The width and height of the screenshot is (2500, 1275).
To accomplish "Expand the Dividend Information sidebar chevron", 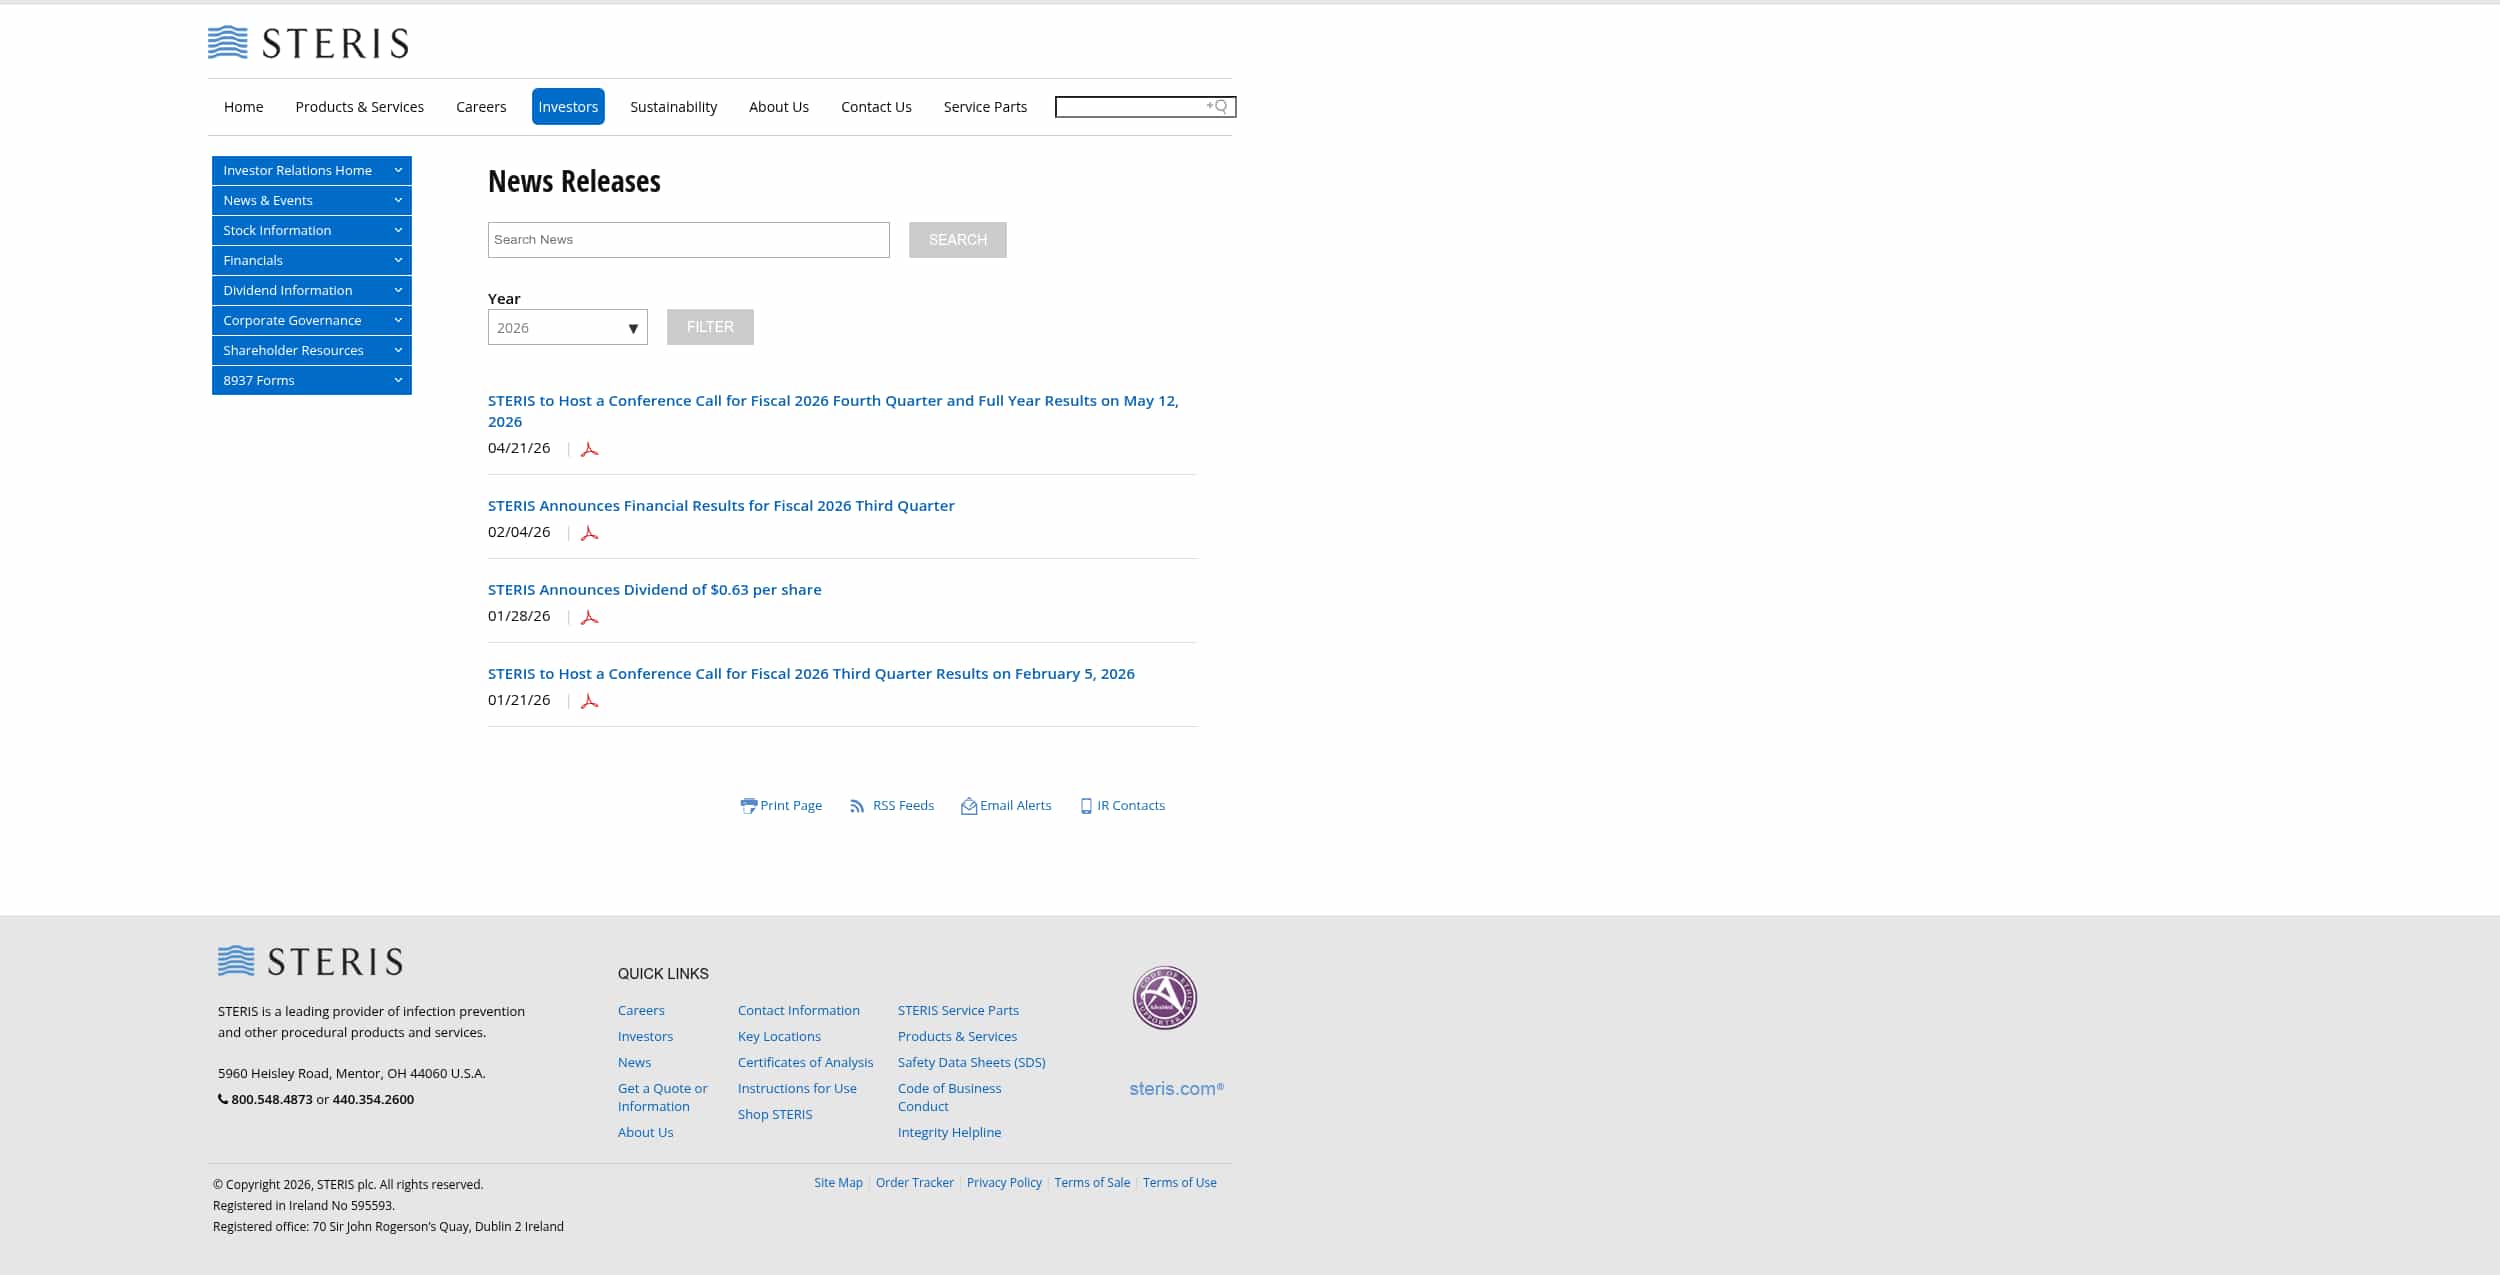I will [x=398, y=290].
